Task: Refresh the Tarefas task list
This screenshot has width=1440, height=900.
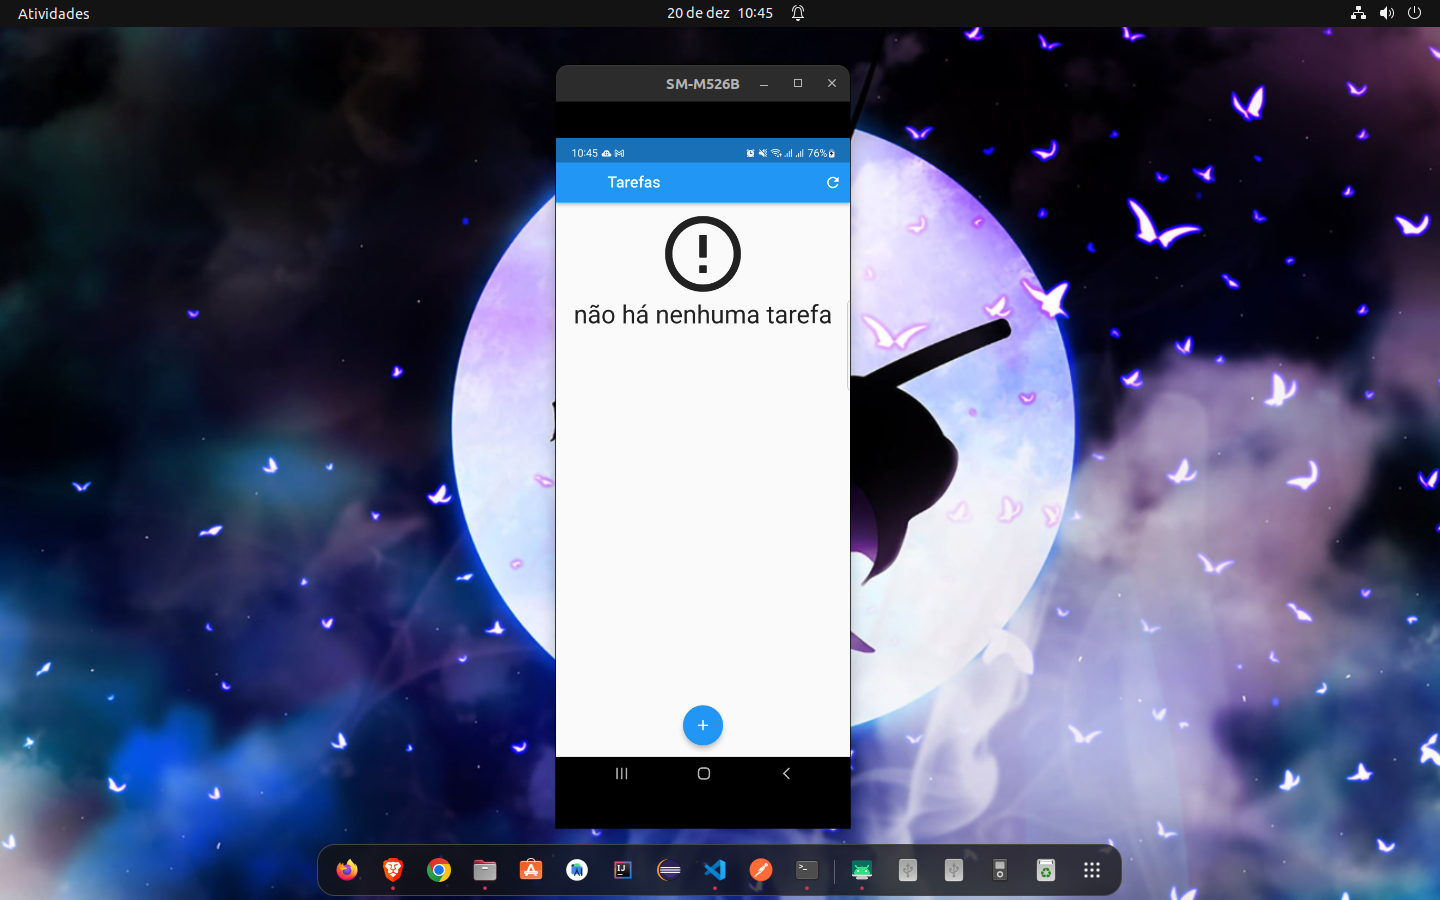Action: pyautogui.click(x=833, y=183)
